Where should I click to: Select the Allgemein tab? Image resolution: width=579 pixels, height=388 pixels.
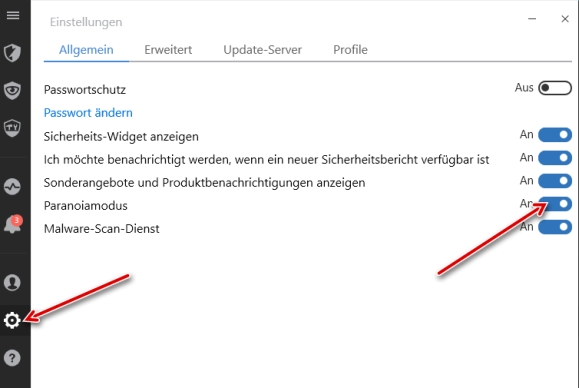pos(86,49)
